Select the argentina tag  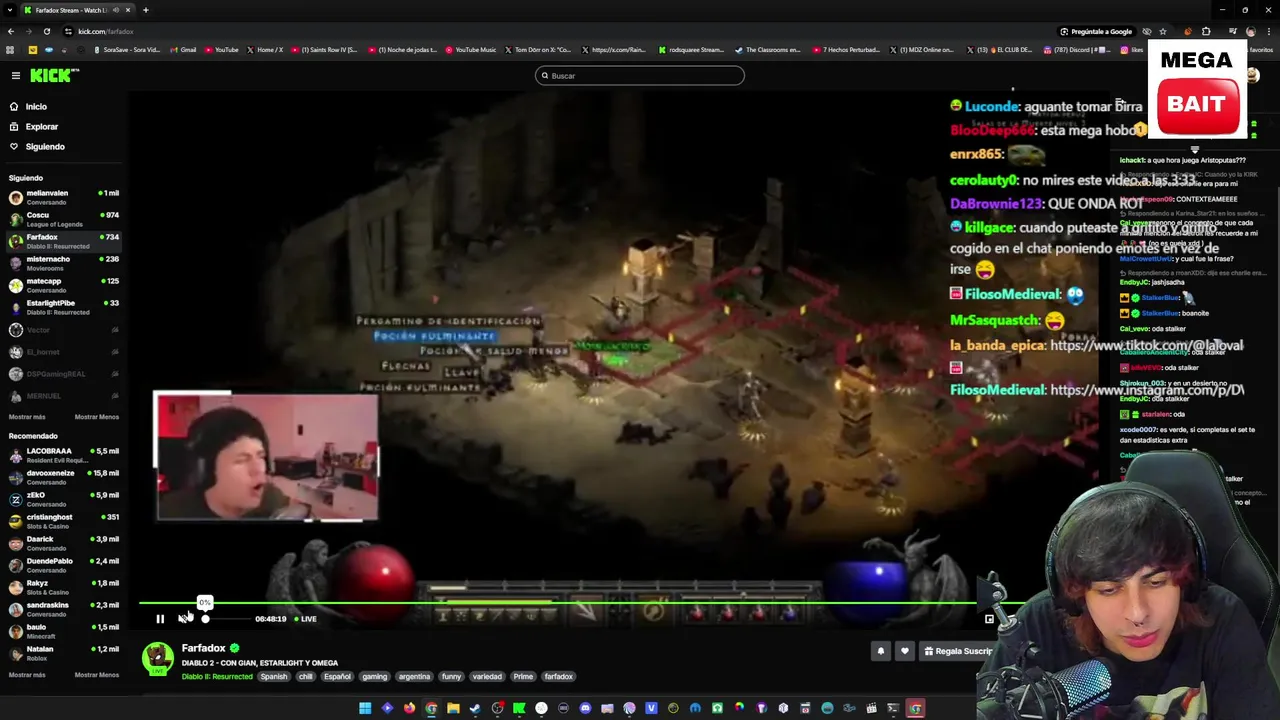[x=414, y=677]
